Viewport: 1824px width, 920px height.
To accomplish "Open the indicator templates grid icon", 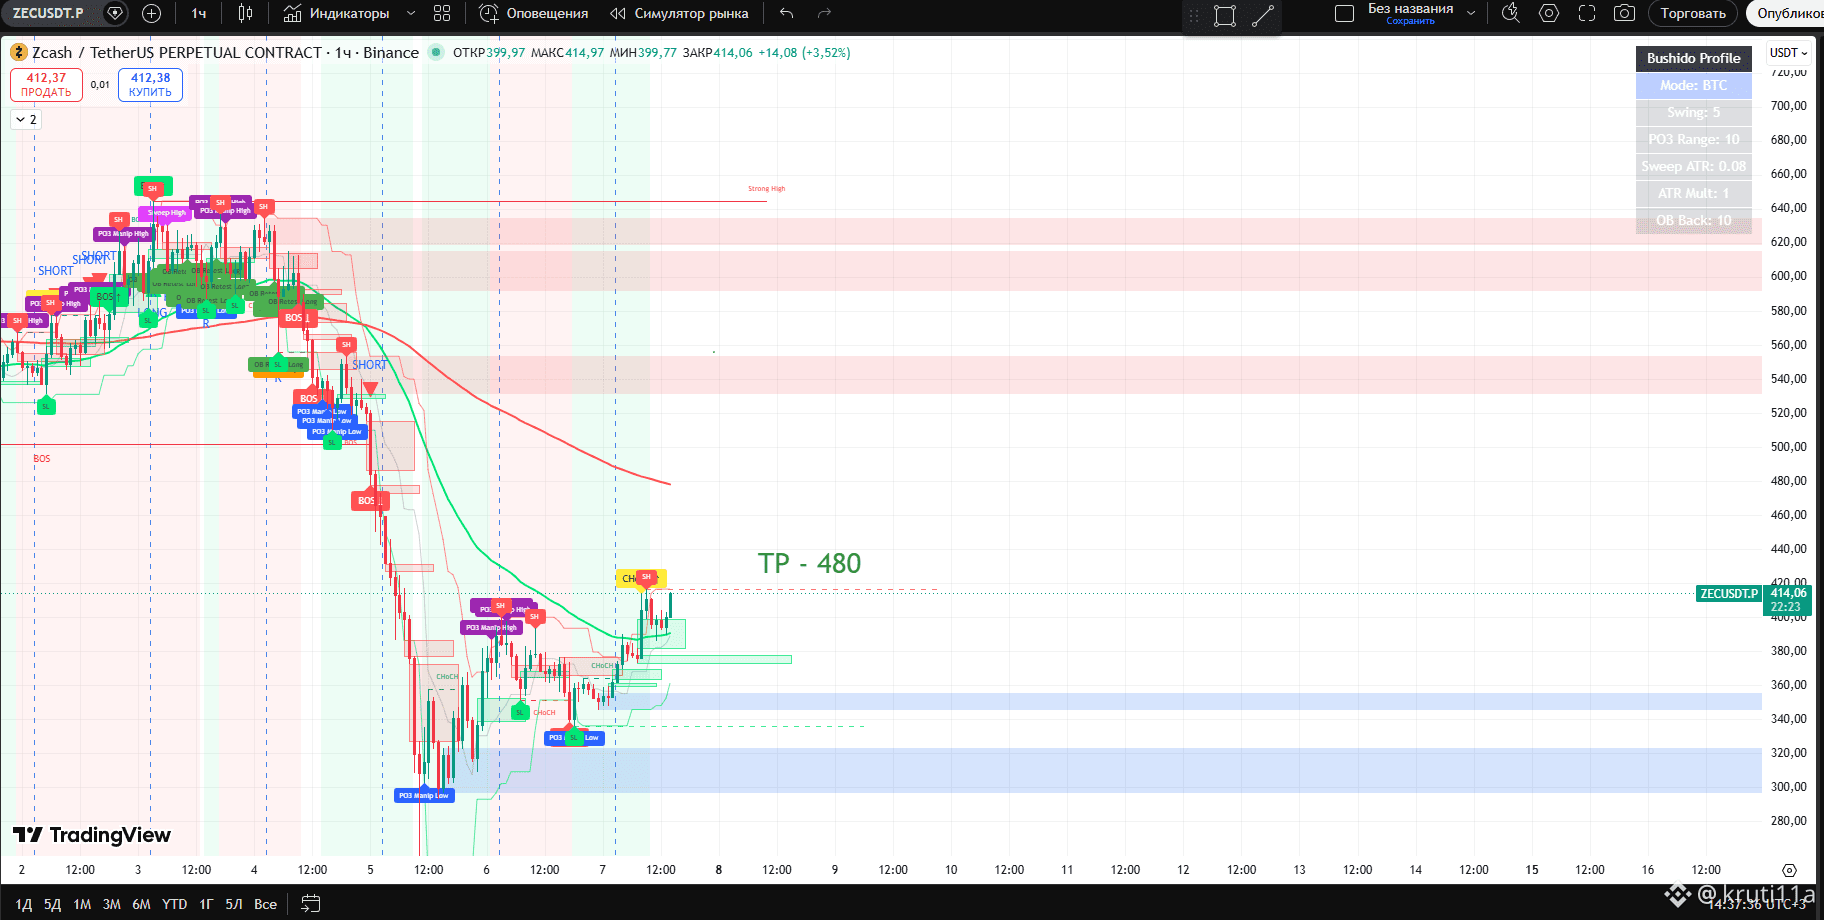I will pos(442,13).
